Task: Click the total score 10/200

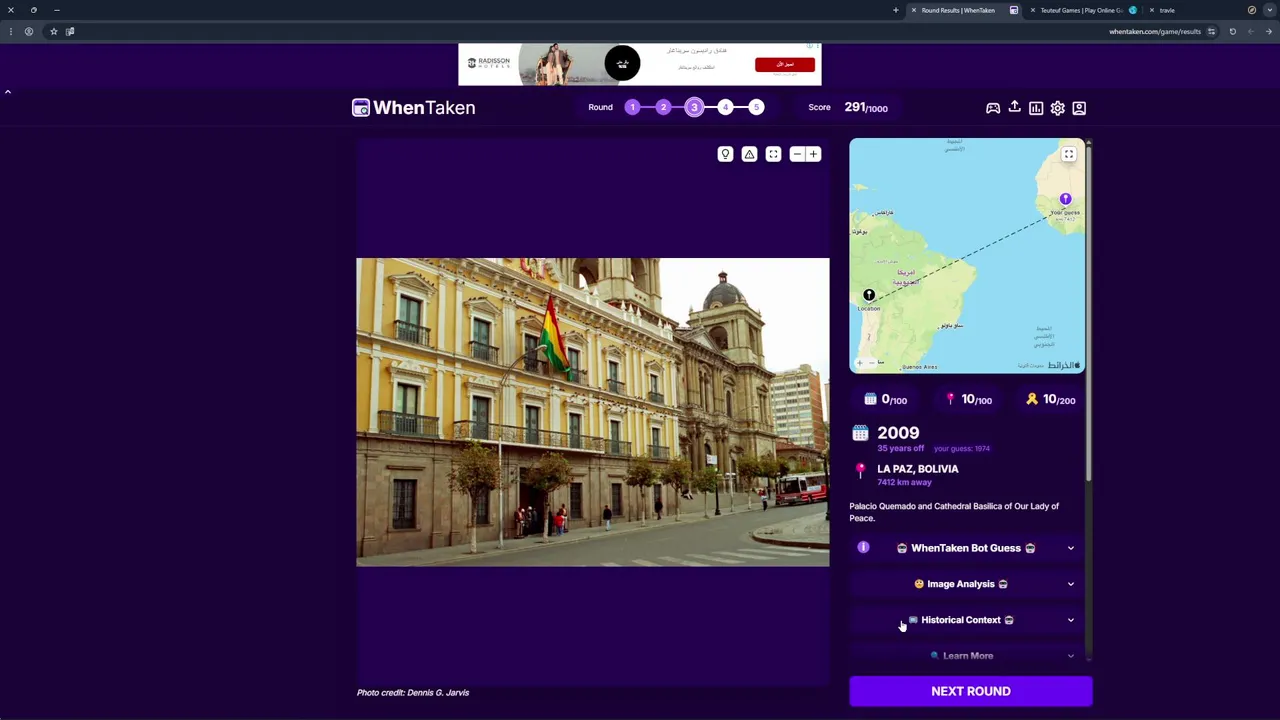Action: pyautogui.click(x=1050, y=400)
